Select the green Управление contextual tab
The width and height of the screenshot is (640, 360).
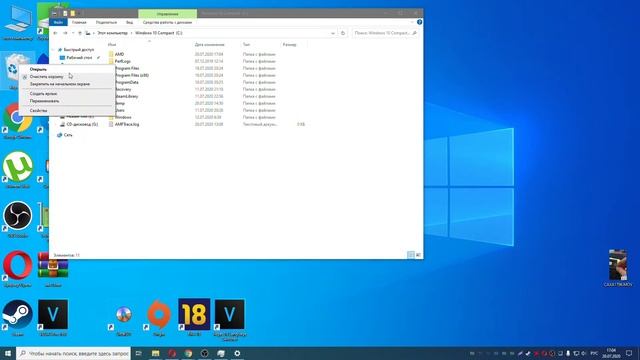[x=168, y=13]
